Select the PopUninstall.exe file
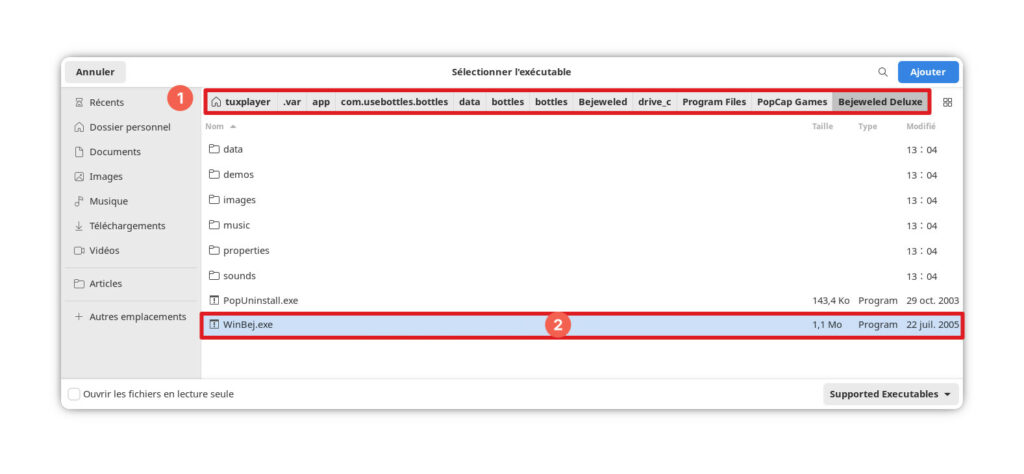This screenshot has height=474, width=1024. pyautogui.click(x=260, y=300)
